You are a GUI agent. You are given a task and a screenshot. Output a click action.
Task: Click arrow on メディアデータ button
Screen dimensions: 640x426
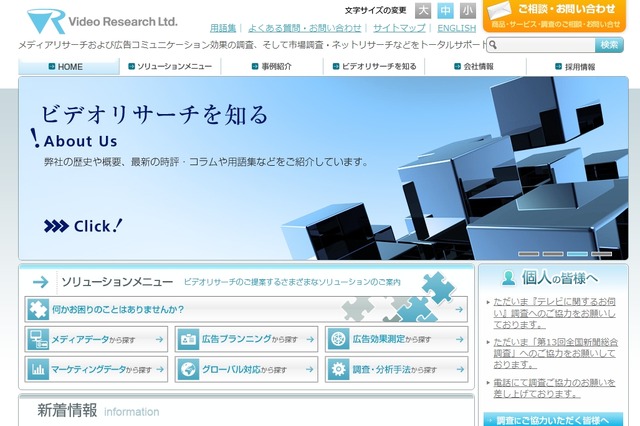159,339
